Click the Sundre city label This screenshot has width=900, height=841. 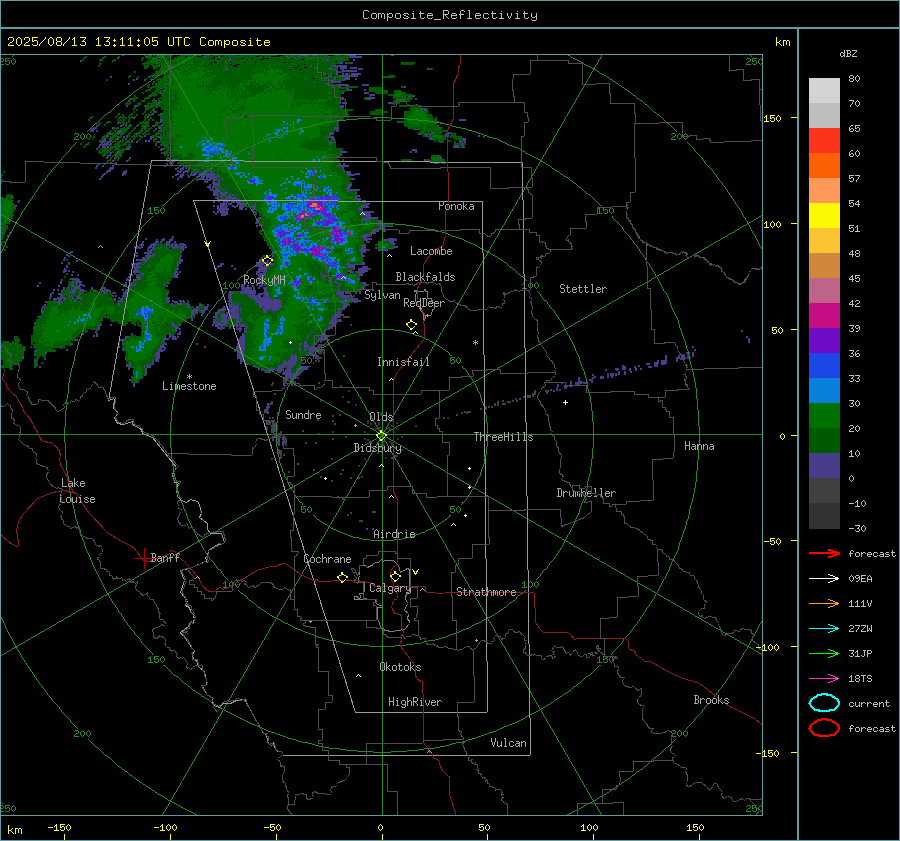tap(303, 414)
